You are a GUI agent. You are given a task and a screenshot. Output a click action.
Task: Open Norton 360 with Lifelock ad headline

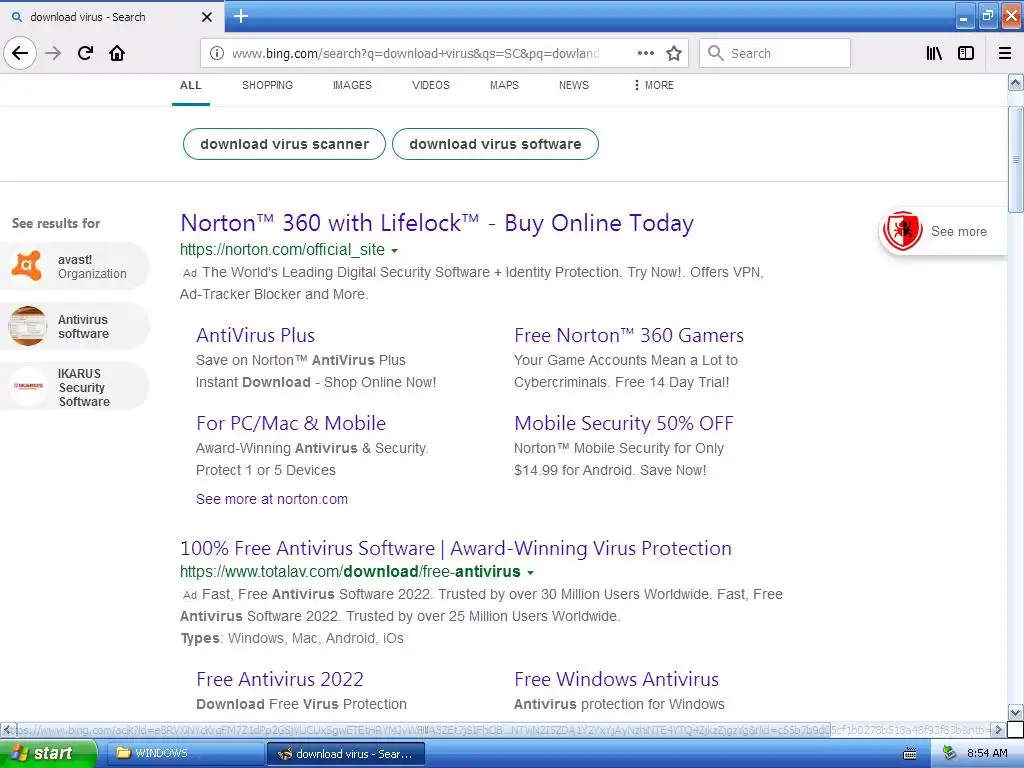pyautogui.click(x=437, y=223)
